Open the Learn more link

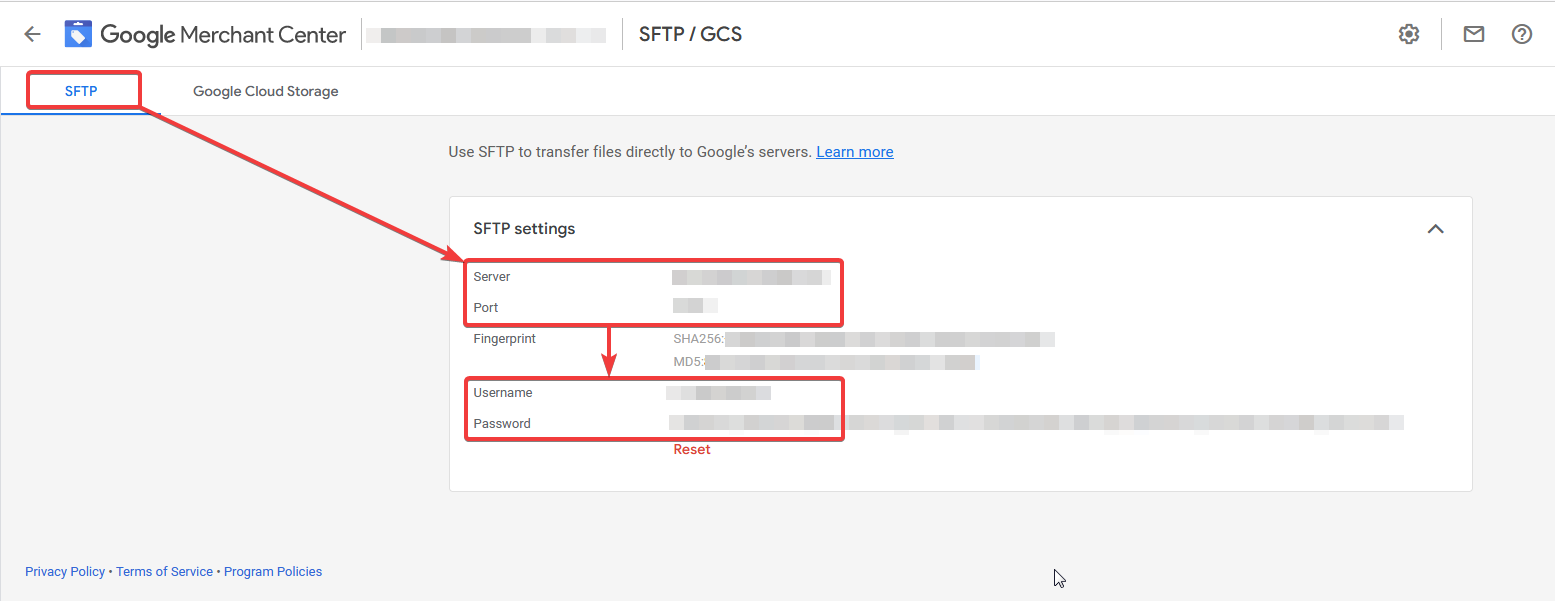click(x=855, y=152)
